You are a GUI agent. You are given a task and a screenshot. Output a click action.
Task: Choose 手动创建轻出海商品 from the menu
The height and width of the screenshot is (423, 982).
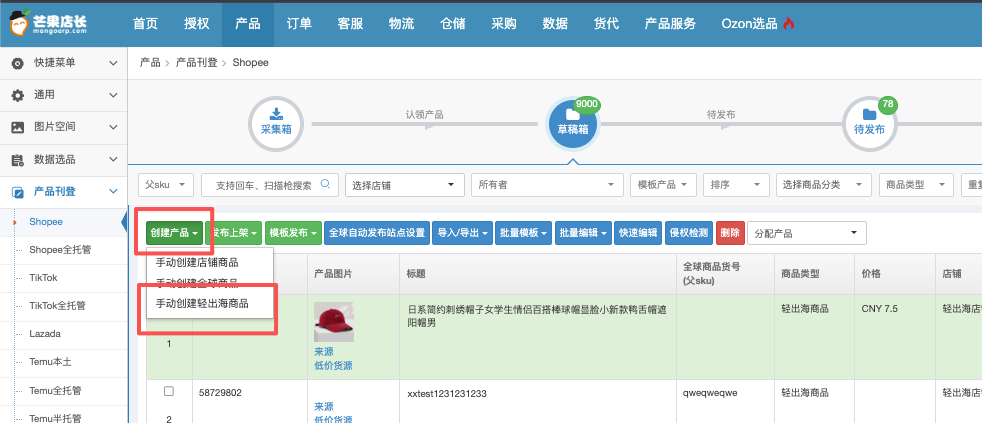tap(202, 303)
